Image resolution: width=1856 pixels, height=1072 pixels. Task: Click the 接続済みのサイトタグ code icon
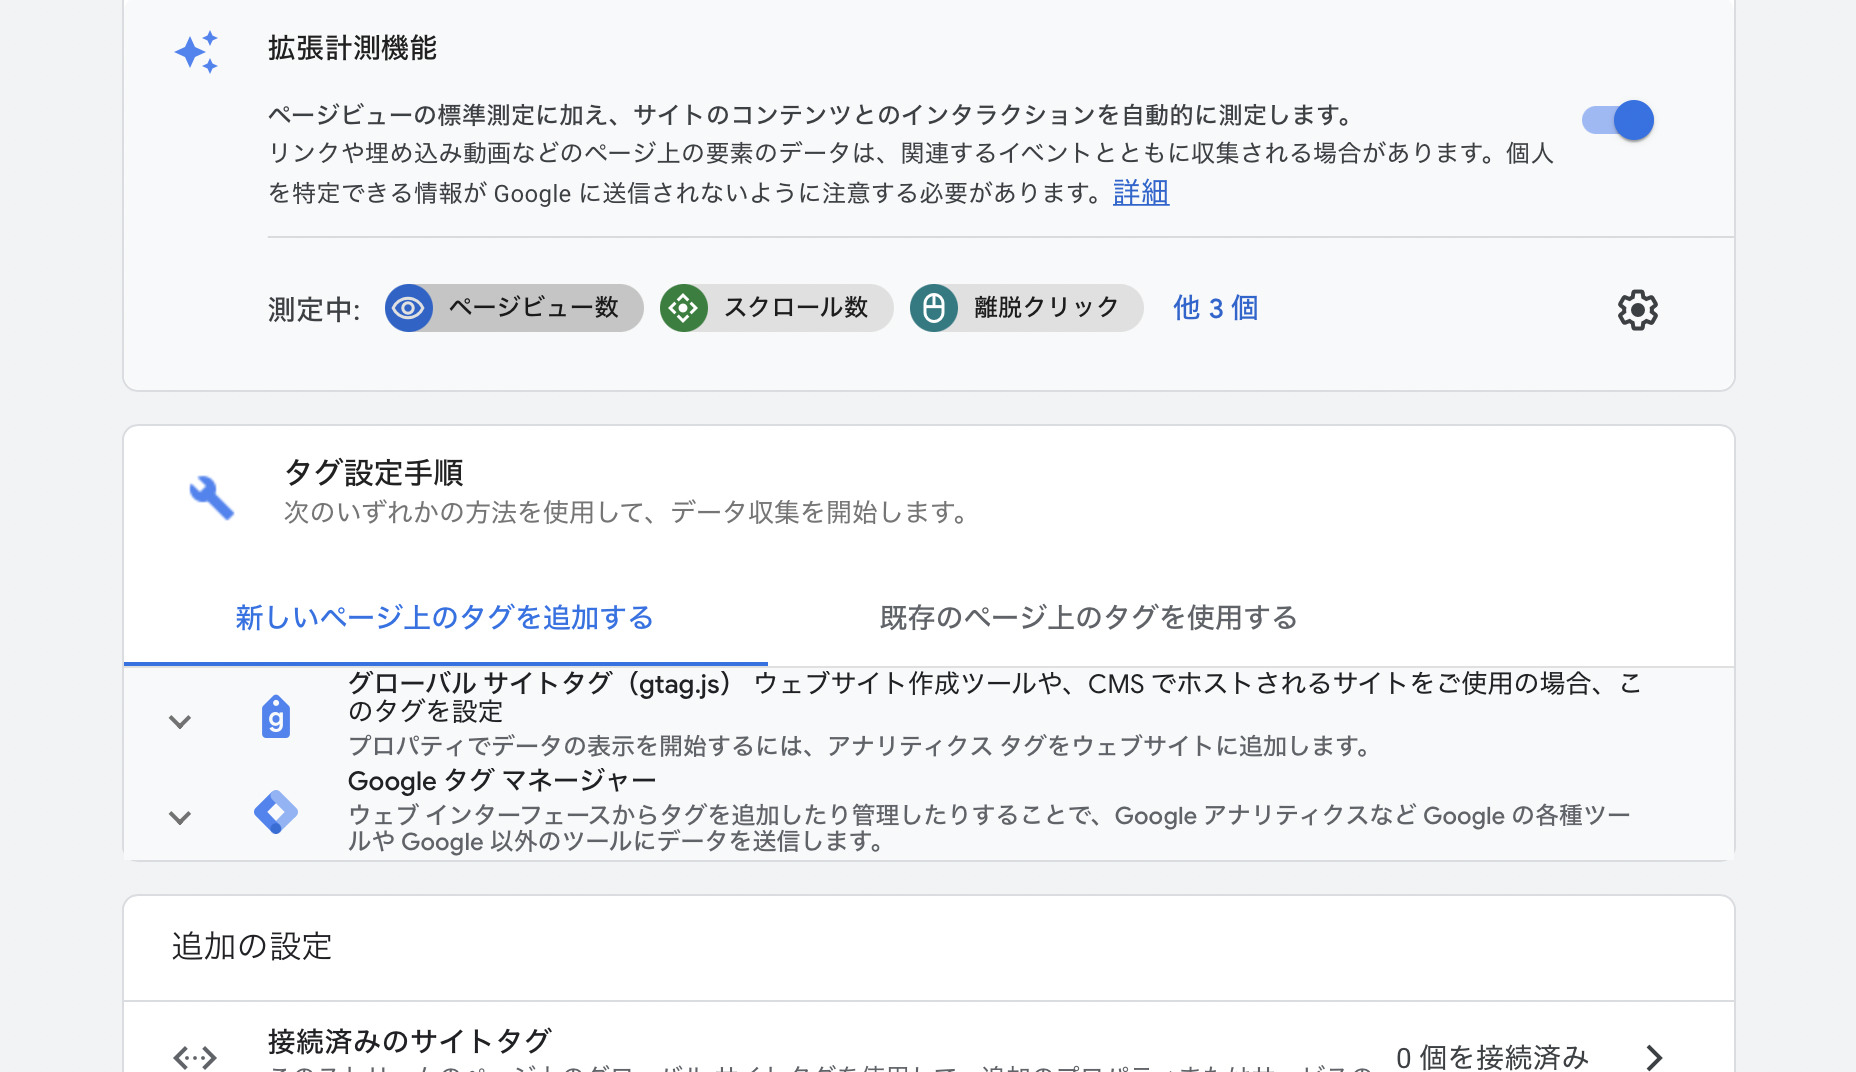click(x=195, y=1057)
